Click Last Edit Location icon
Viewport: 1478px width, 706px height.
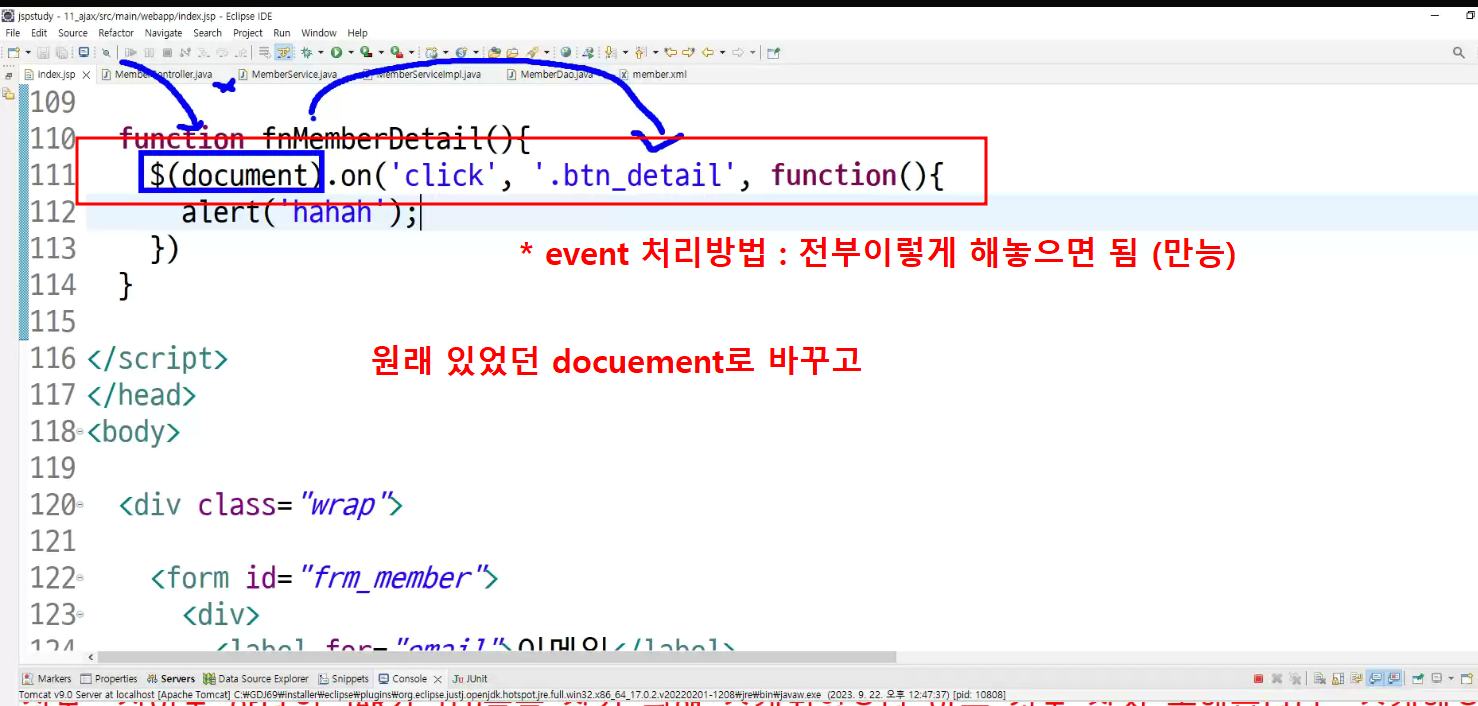pyautogui.click(x=671, y=52)
